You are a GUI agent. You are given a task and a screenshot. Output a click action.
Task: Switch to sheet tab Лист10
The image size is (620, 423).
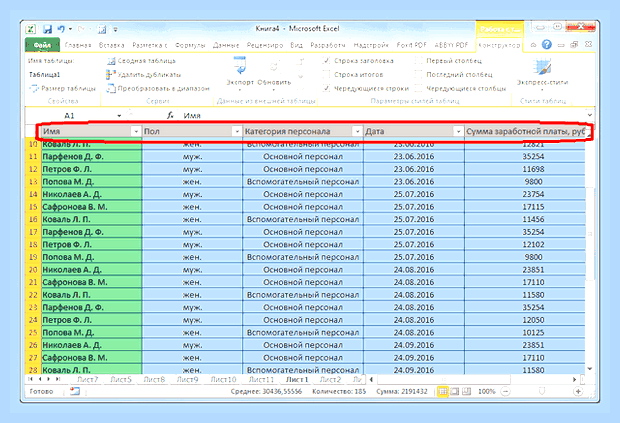pos(223,379)
